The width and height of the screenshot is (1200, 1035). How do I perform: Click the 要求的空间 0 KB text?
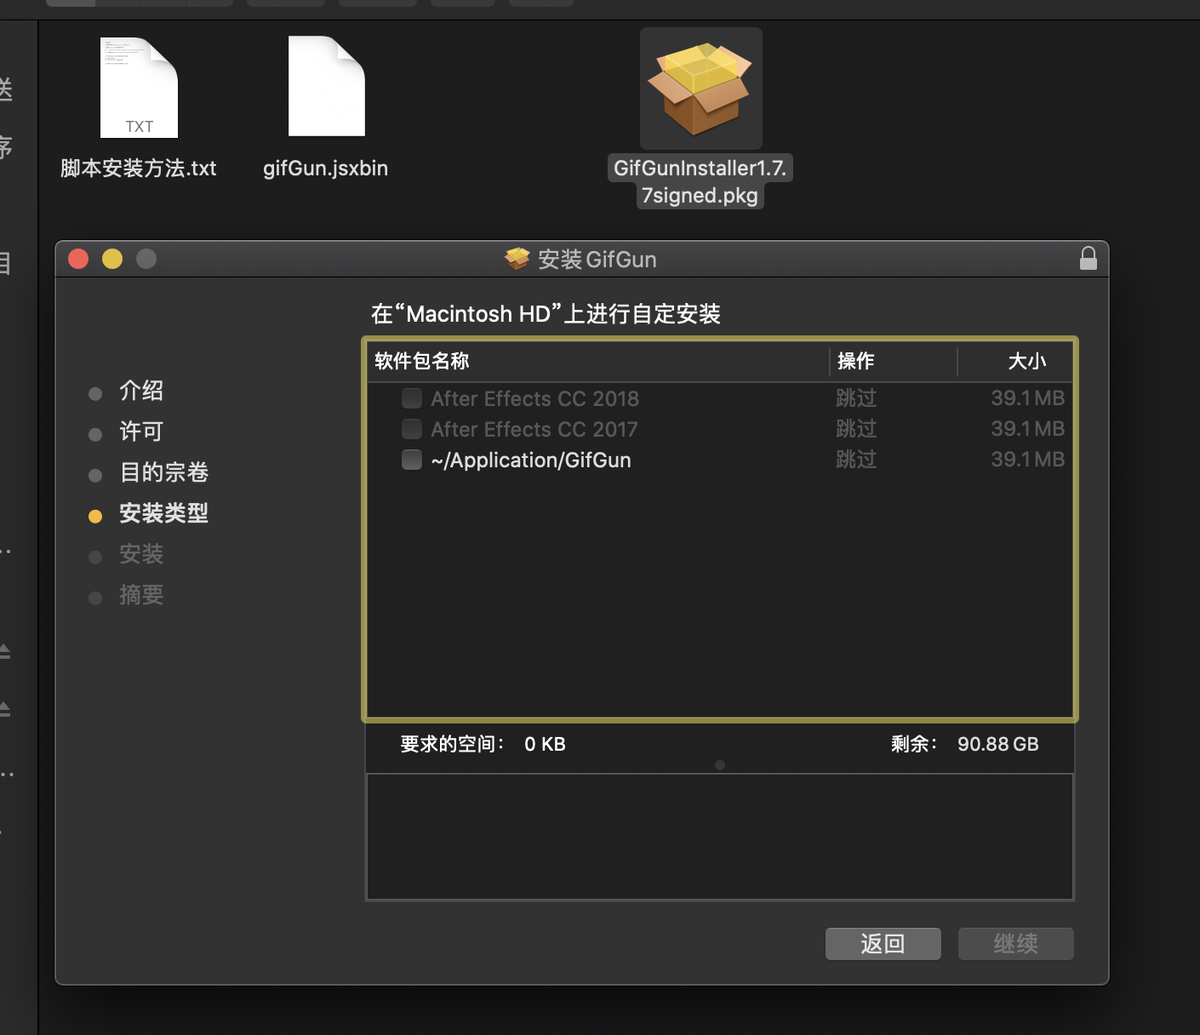coord(483,744)
